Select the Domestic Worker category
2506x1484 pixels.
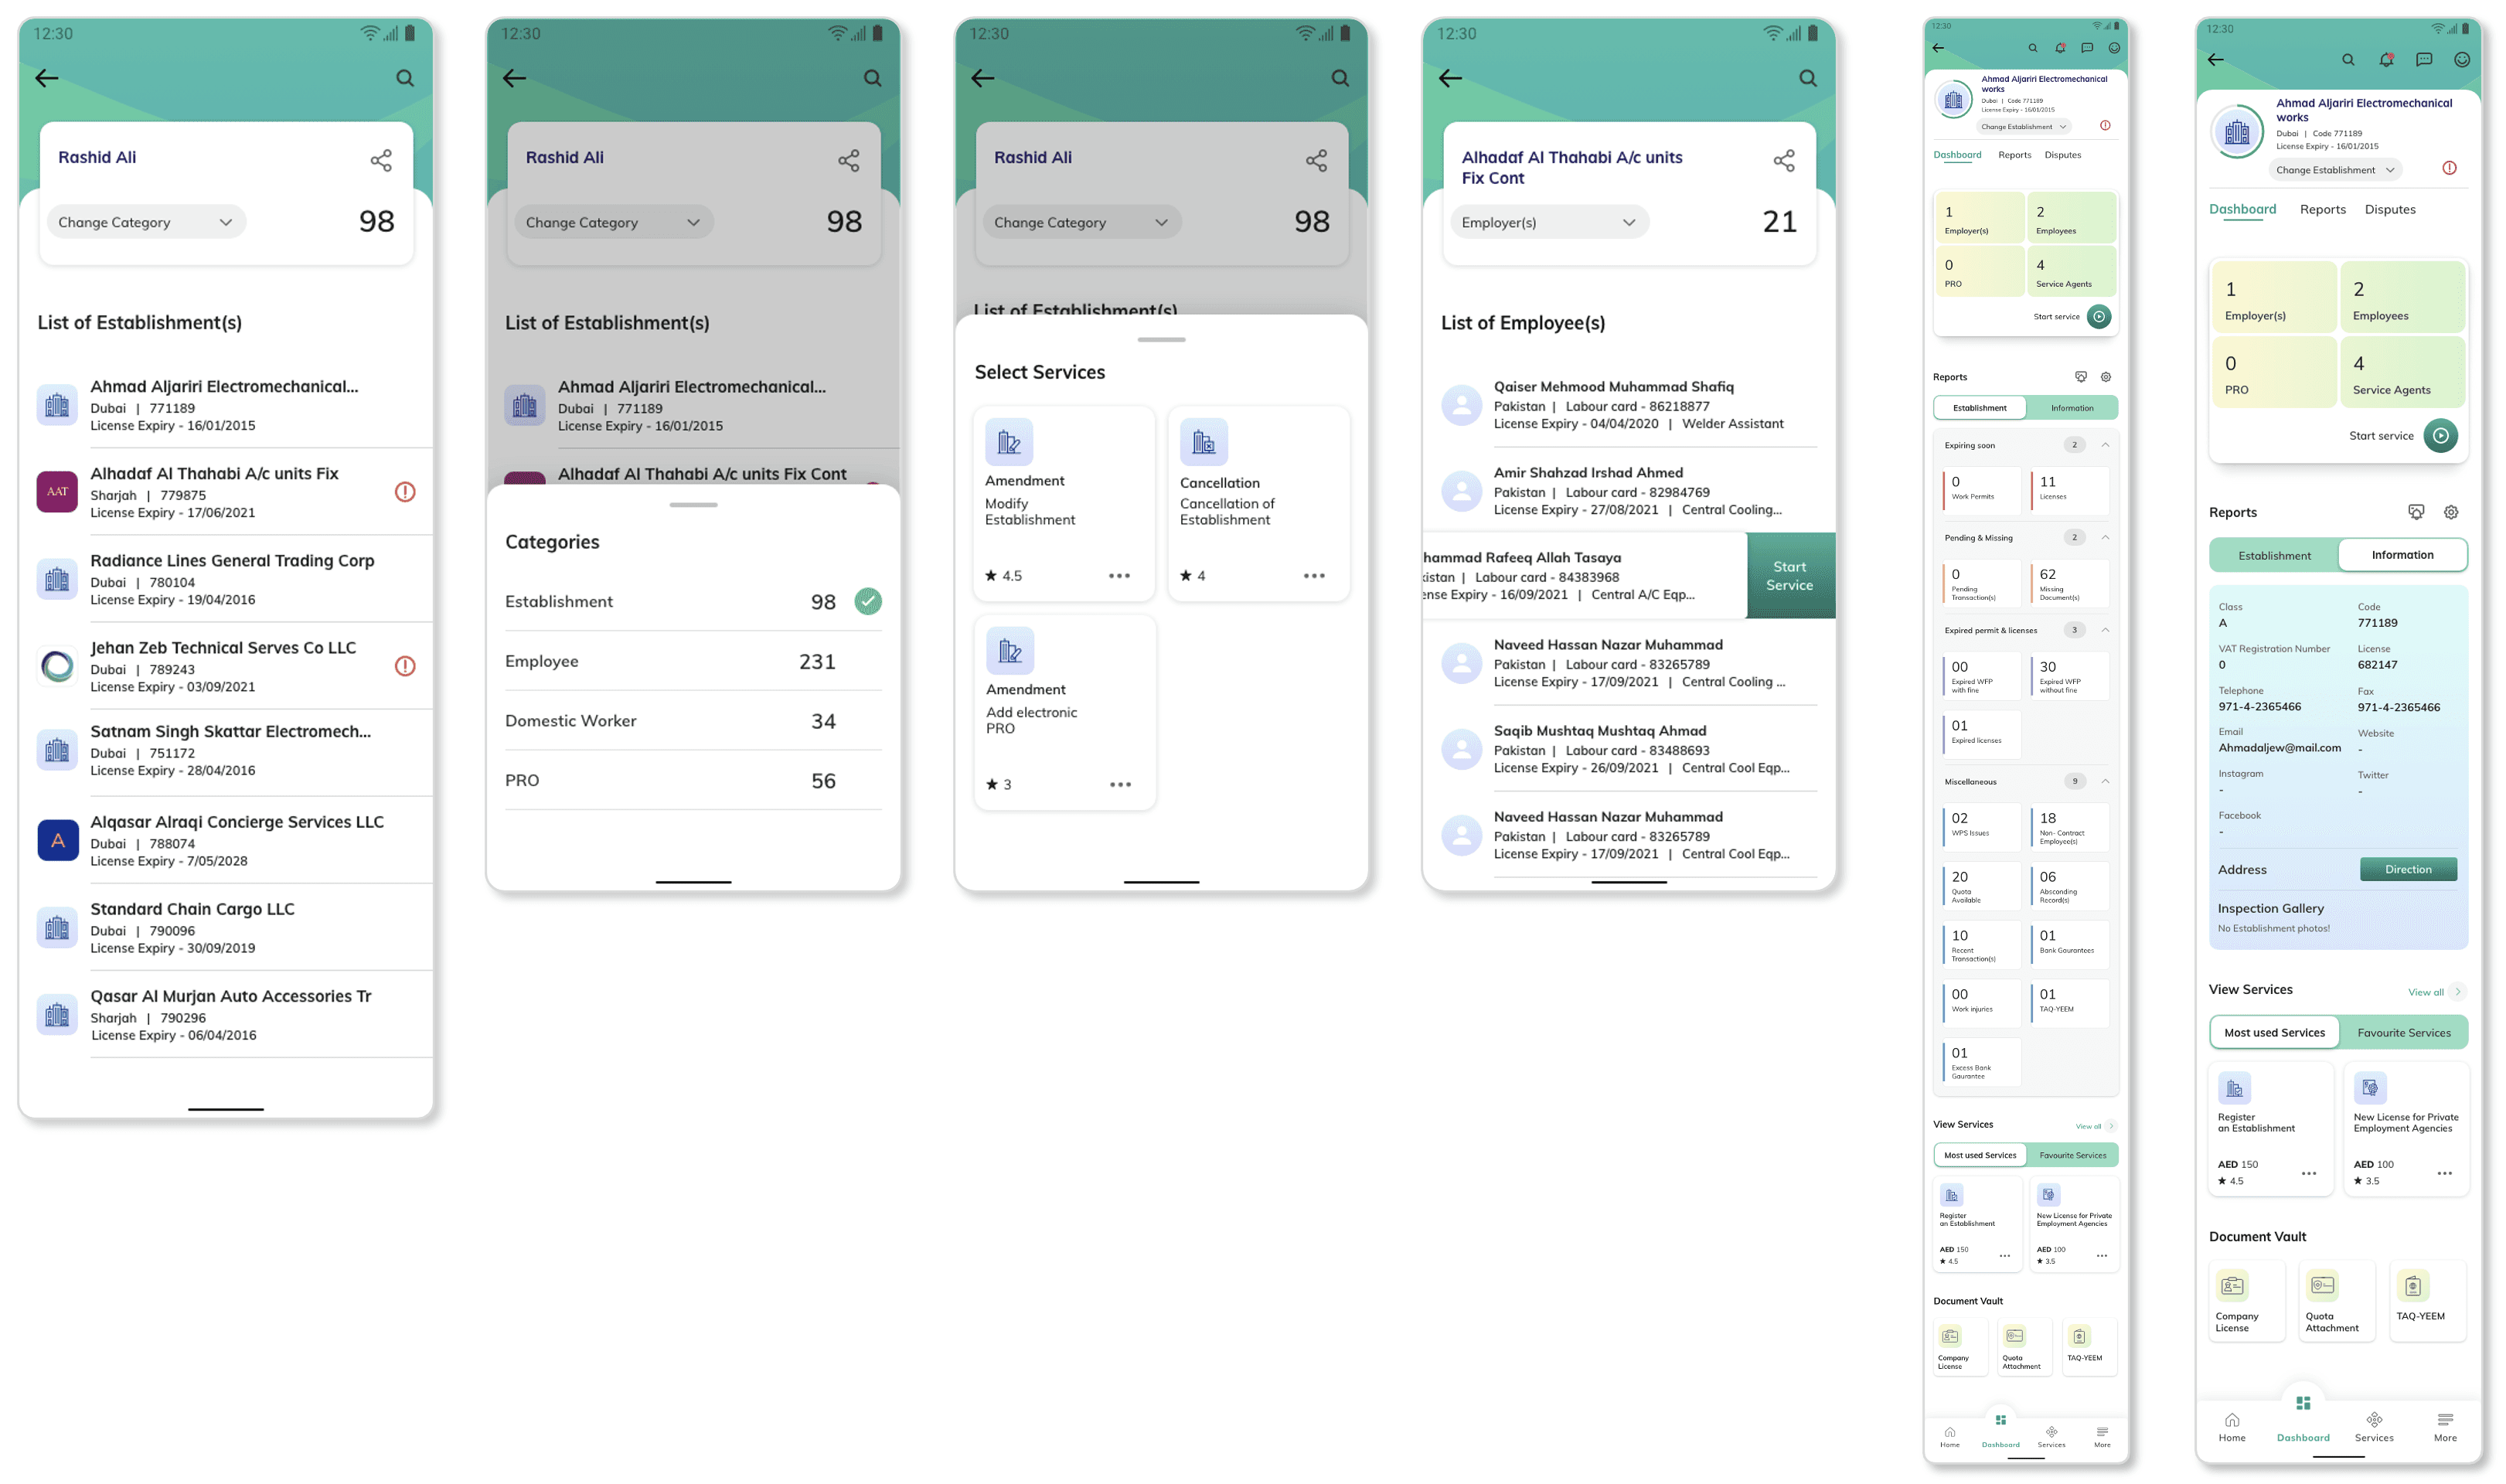(693, 721)
